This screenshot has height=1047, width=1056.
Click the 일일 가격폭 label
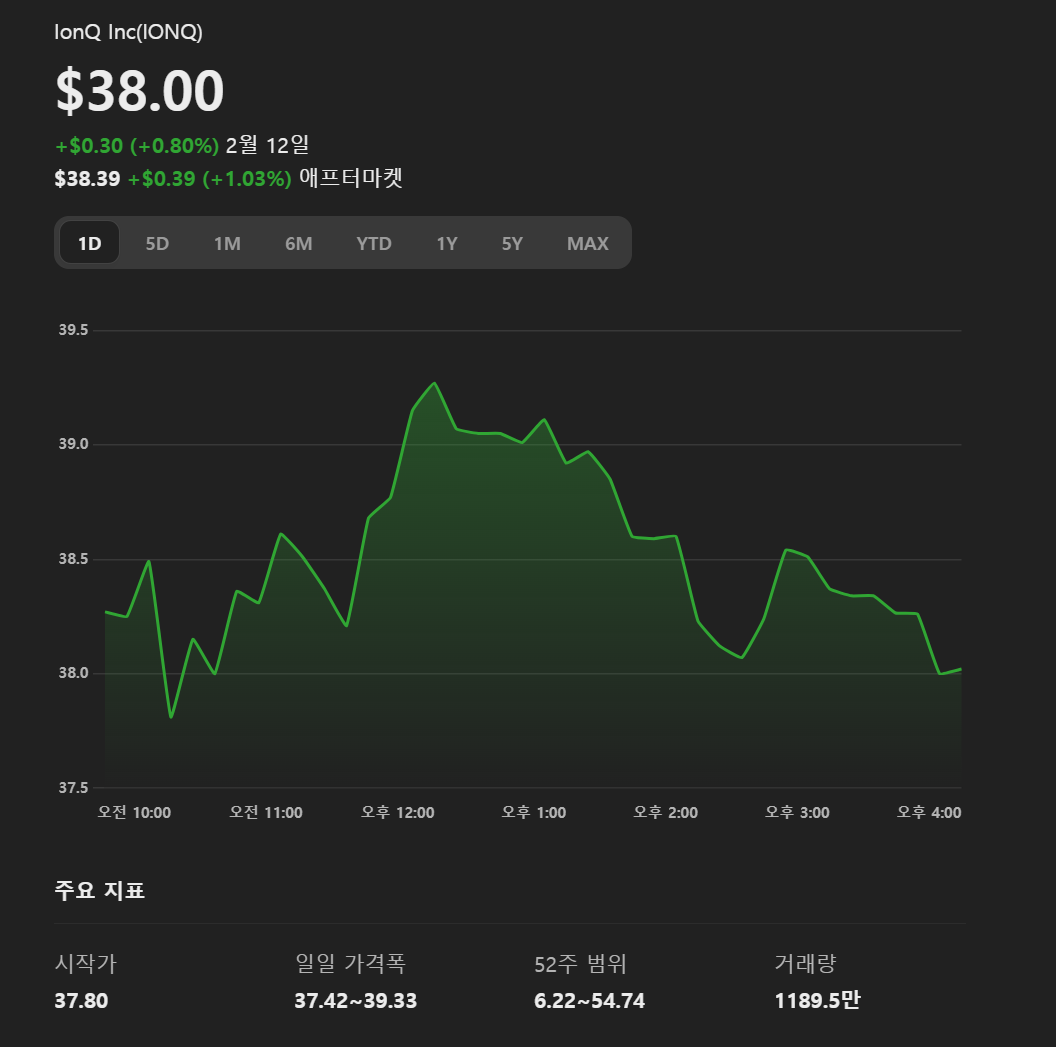click(350, 964)
